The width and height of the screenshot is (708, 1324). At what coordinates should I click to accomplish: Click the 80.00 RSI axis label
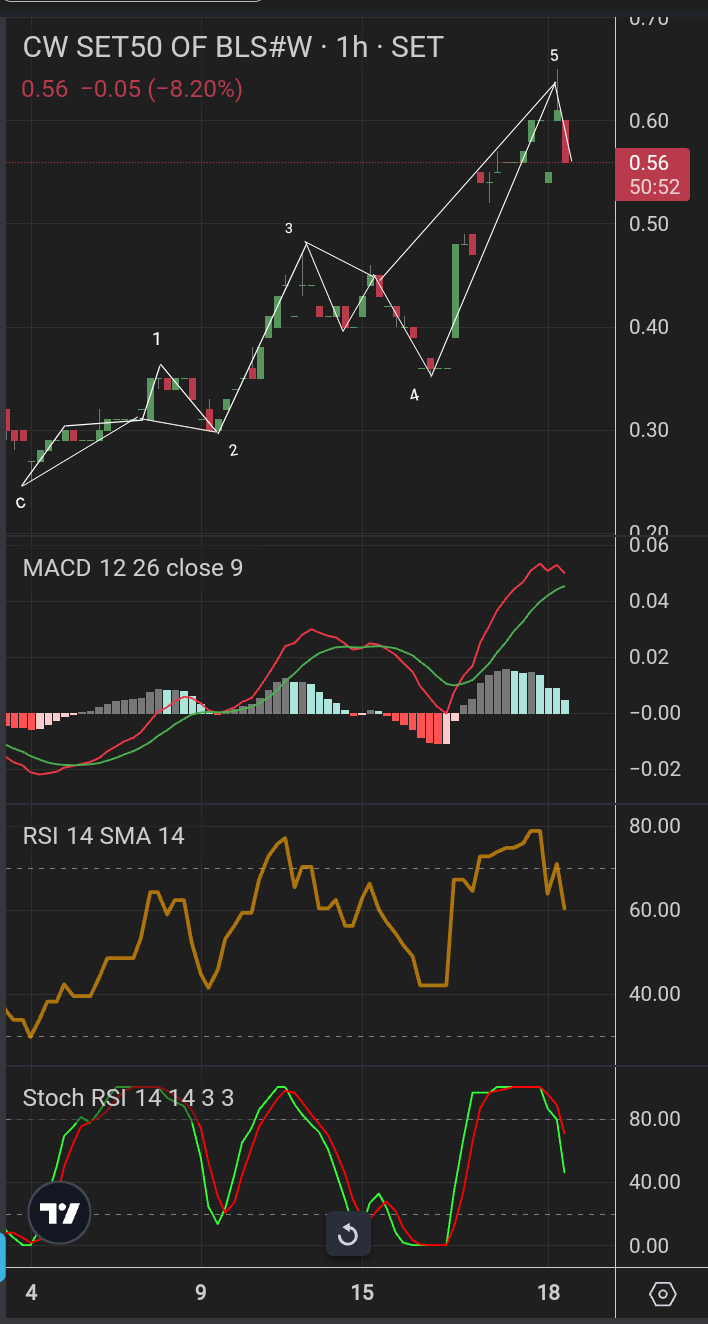pyautogui.click(x=655, y=826)
